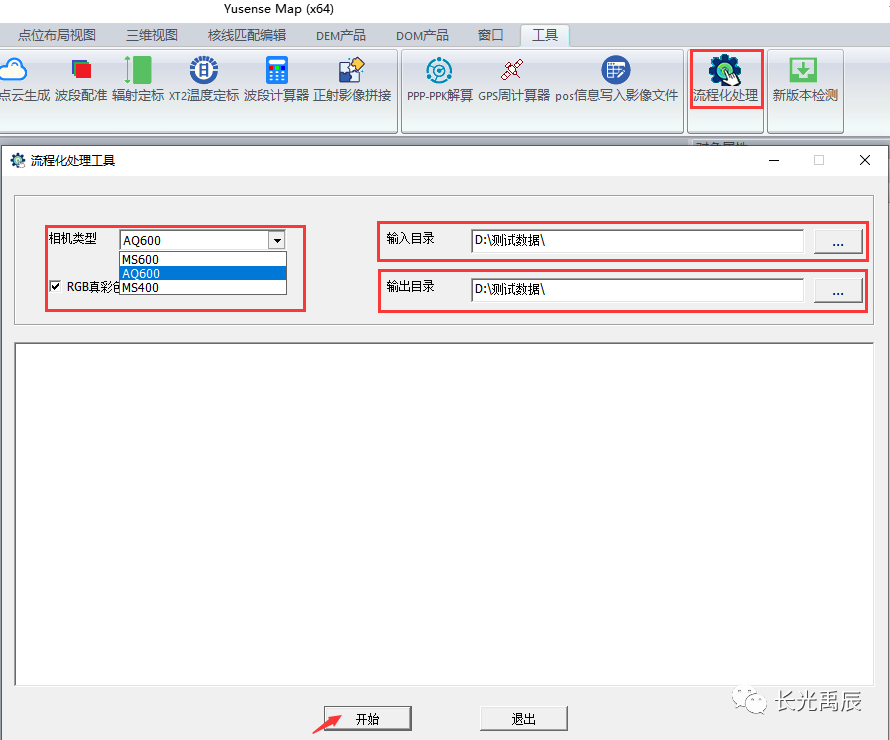Image resolution: width=890 pixels, height=740 pixels.
Task: Select the 辐射定标 tool icon
Action: click(138, 71)
